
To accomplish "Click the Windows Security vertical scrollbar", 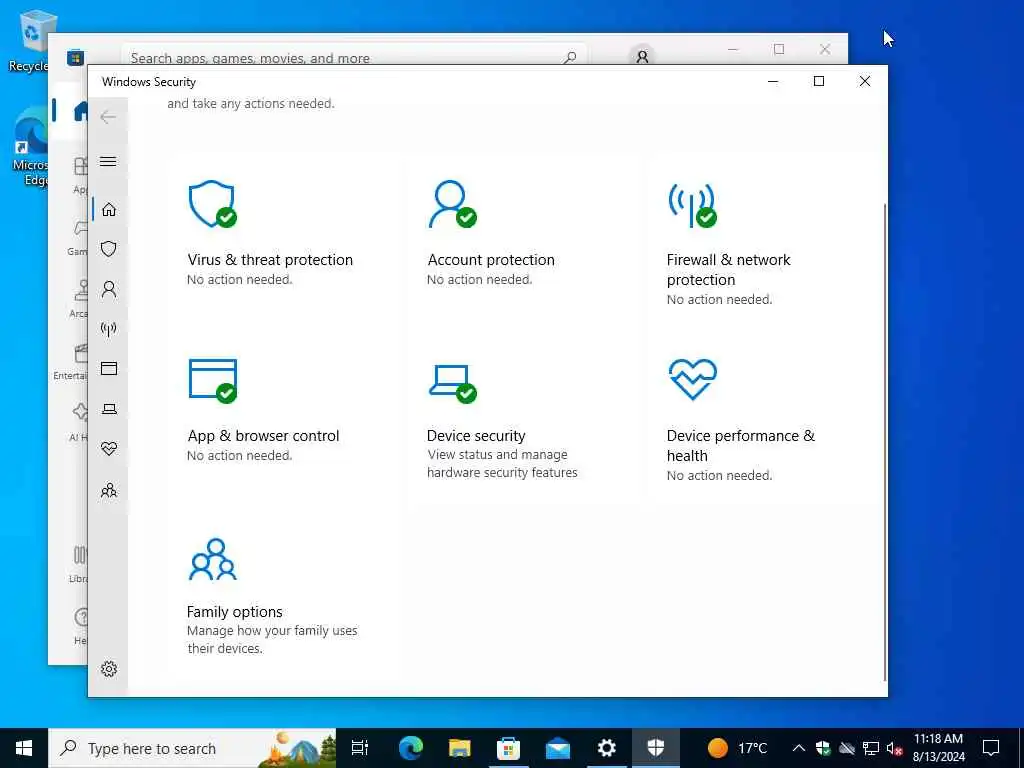I will [884, 441].
